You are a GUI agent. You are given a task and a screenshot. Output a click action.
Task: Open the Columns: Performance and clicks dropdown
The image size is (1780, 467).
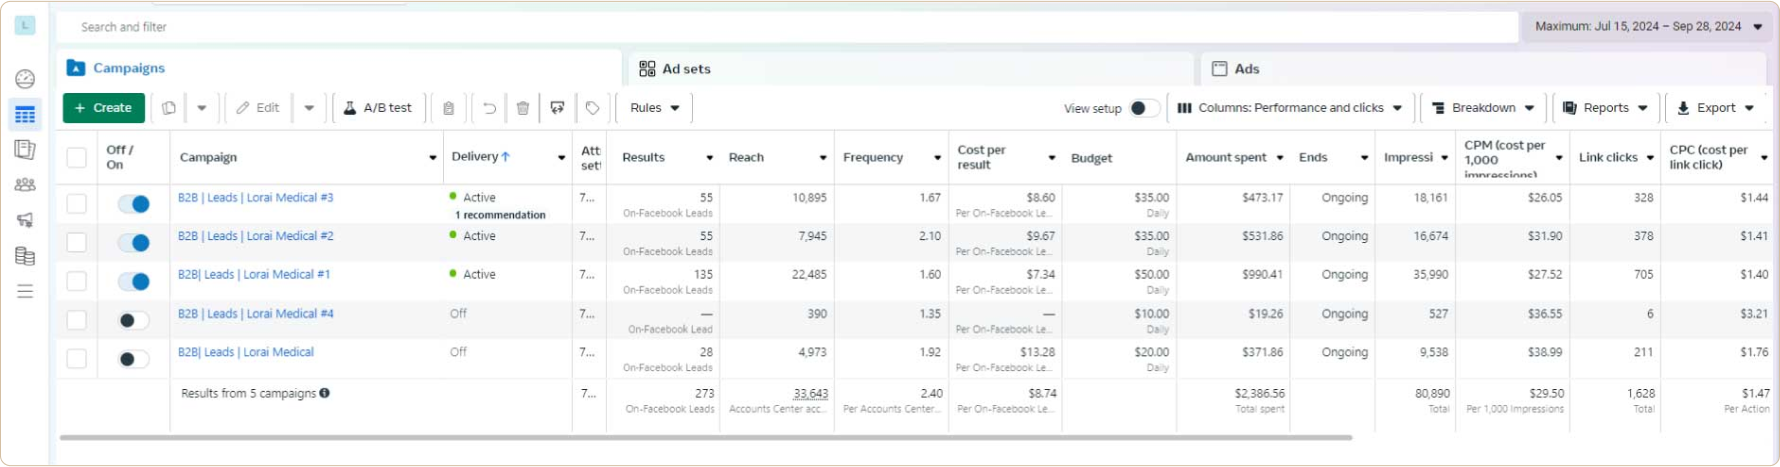point(1289,108)
